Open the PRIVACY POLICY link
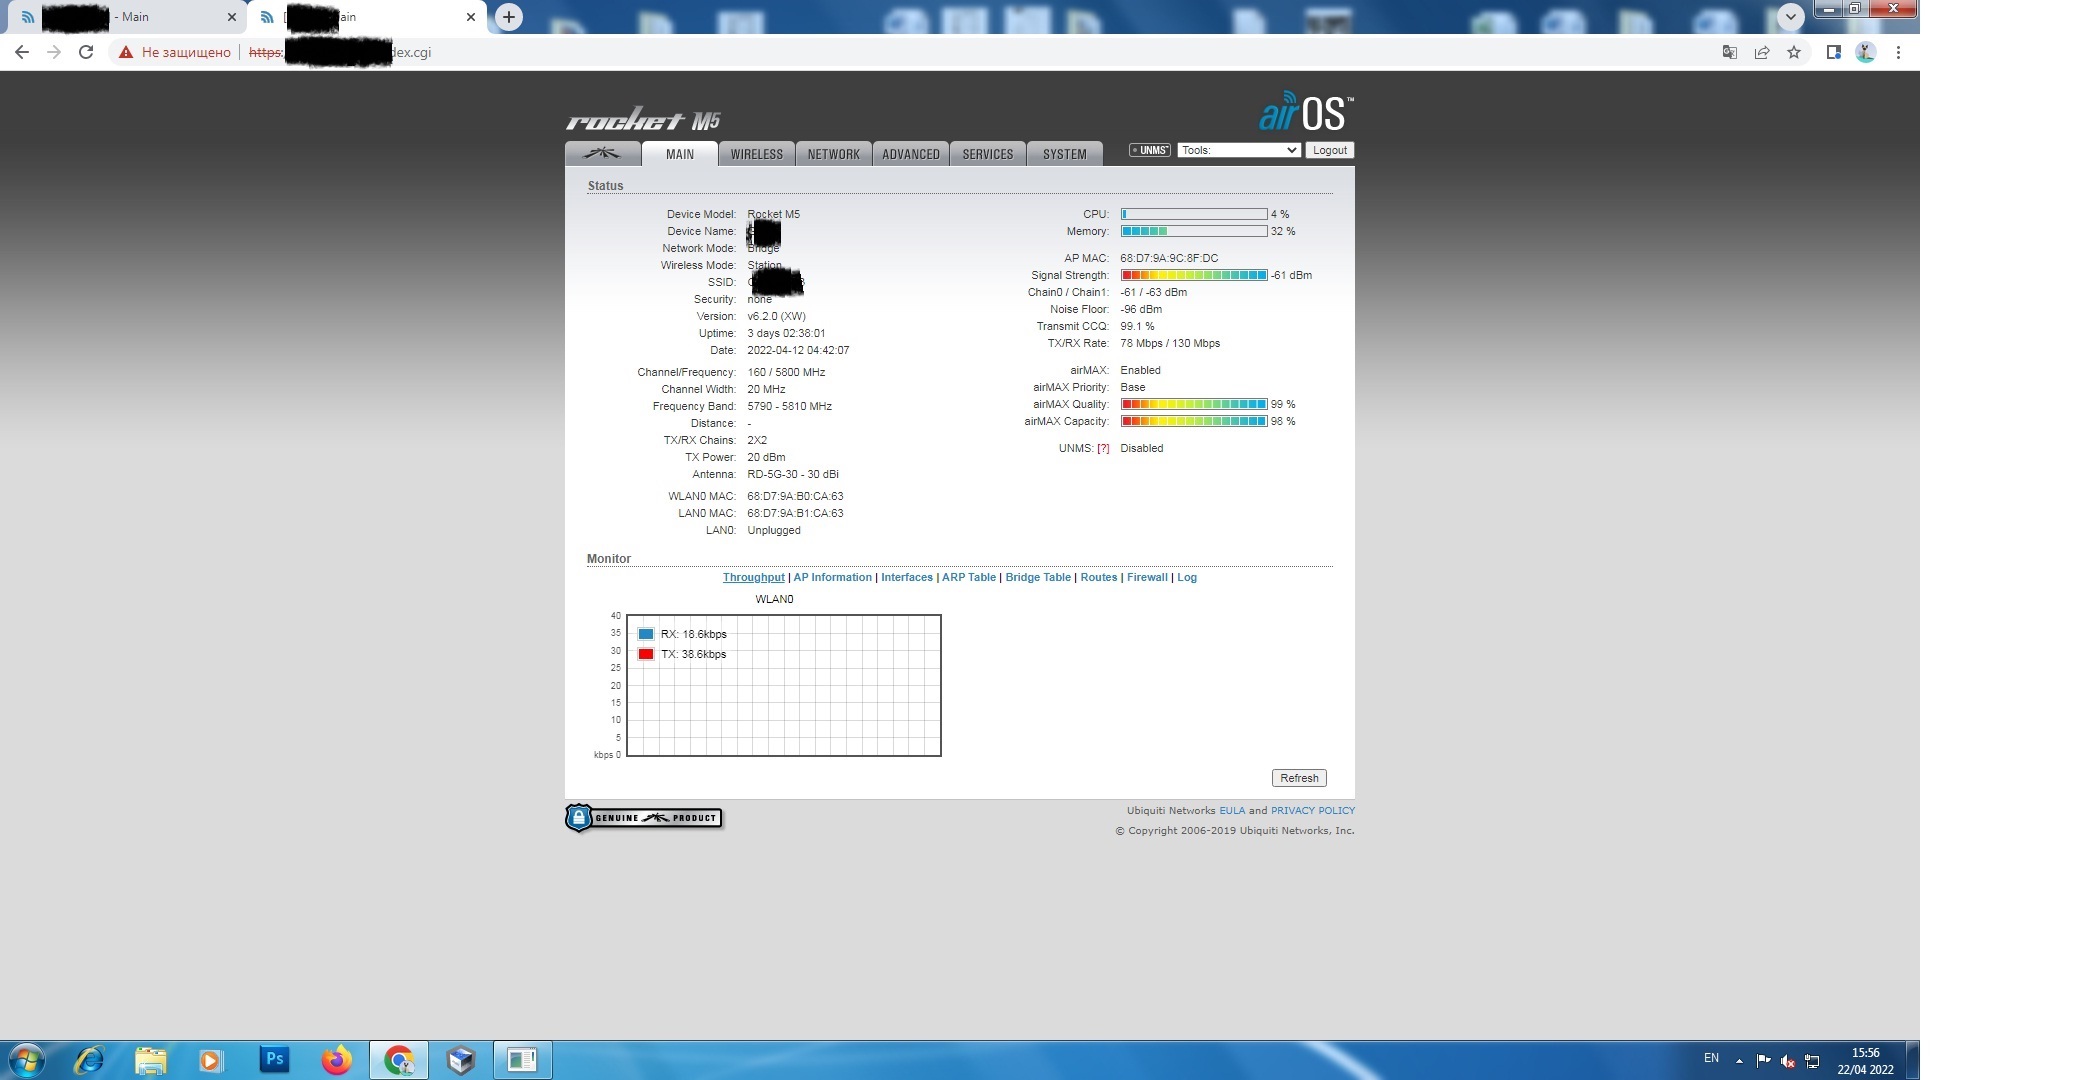The width and height of the screenshot is (2074, 1080). [1313, 811]
